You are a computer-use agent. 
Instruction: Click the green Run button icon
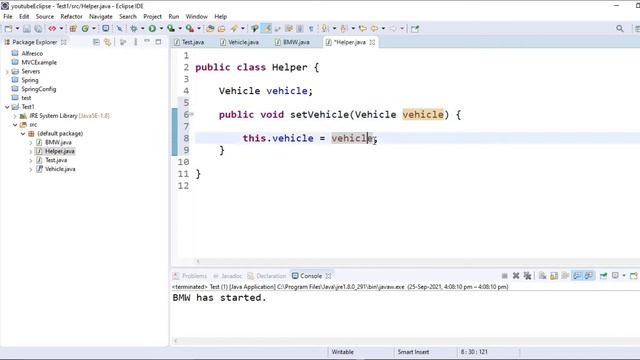[152, 29]
